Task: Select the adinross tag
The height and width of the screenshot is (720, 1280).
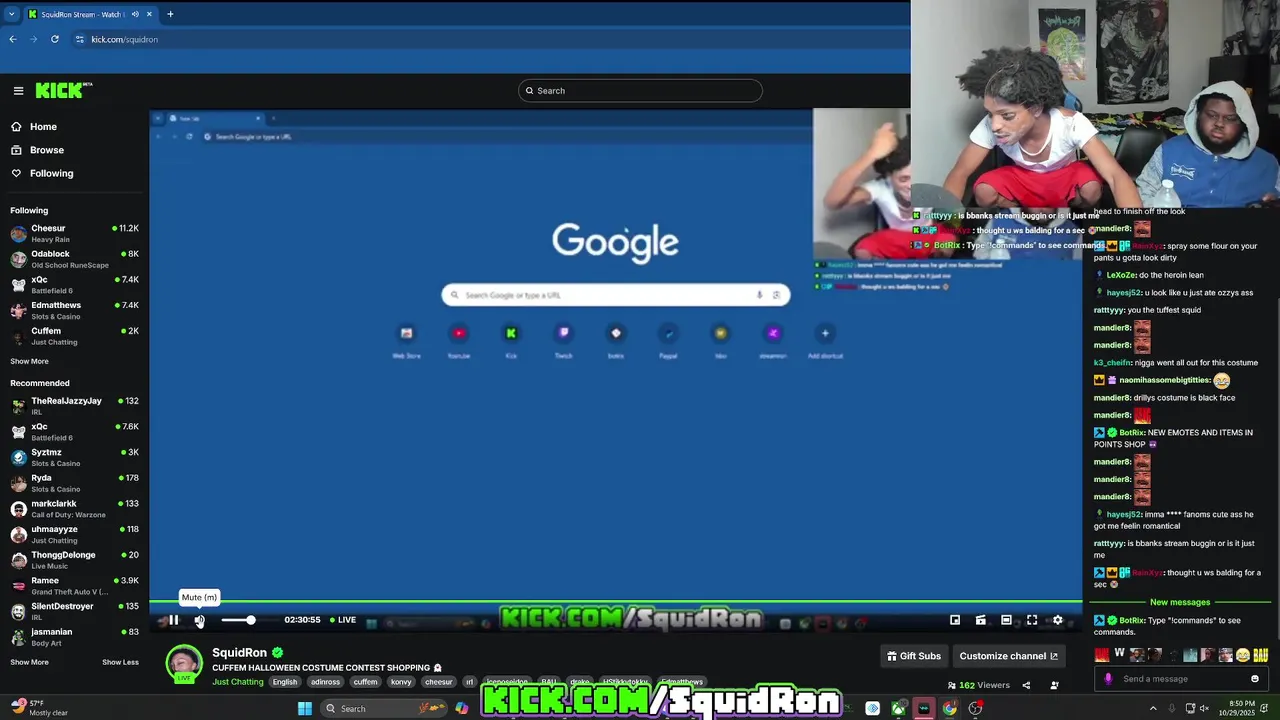Action: pyautogui.click(x=326, y=682)
